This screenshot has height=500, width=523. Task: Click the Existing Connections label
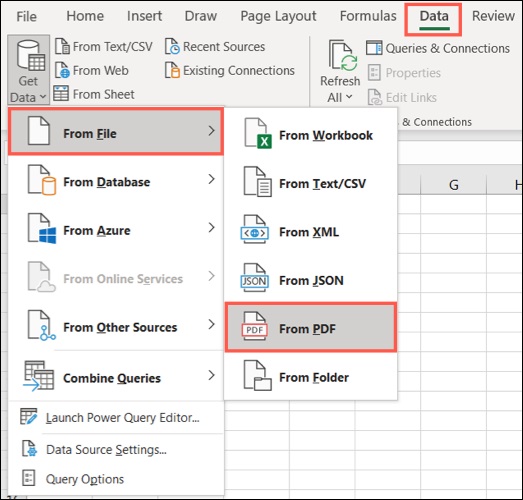coord(239,71)
